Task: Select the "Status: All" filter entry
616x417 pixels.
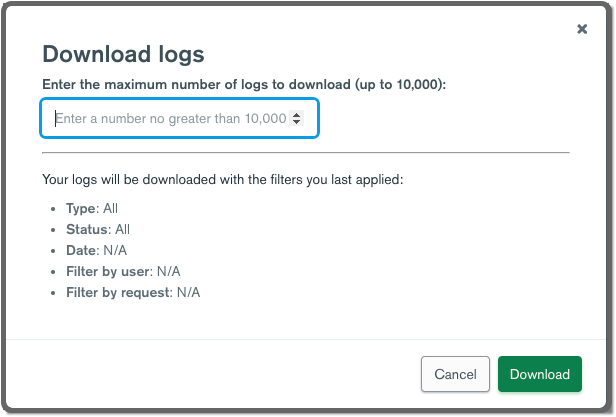Action: point(99,229)
